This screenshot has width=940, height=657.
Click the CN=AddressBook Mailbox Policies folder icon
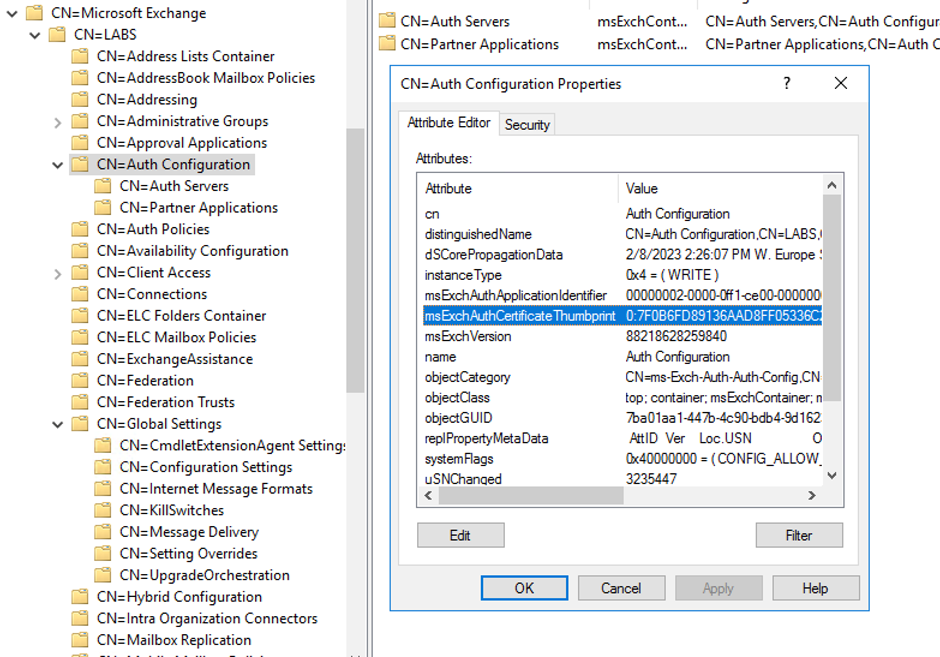tap(80, 77)
